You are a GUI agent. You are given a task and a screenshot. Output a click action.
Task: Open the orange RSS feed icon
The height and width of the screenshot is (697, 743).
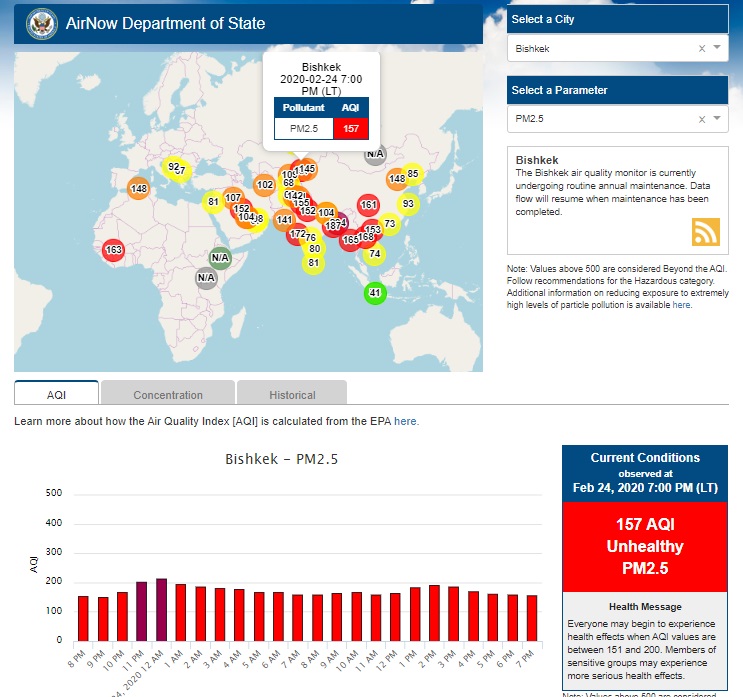click(x=706, y=232)
